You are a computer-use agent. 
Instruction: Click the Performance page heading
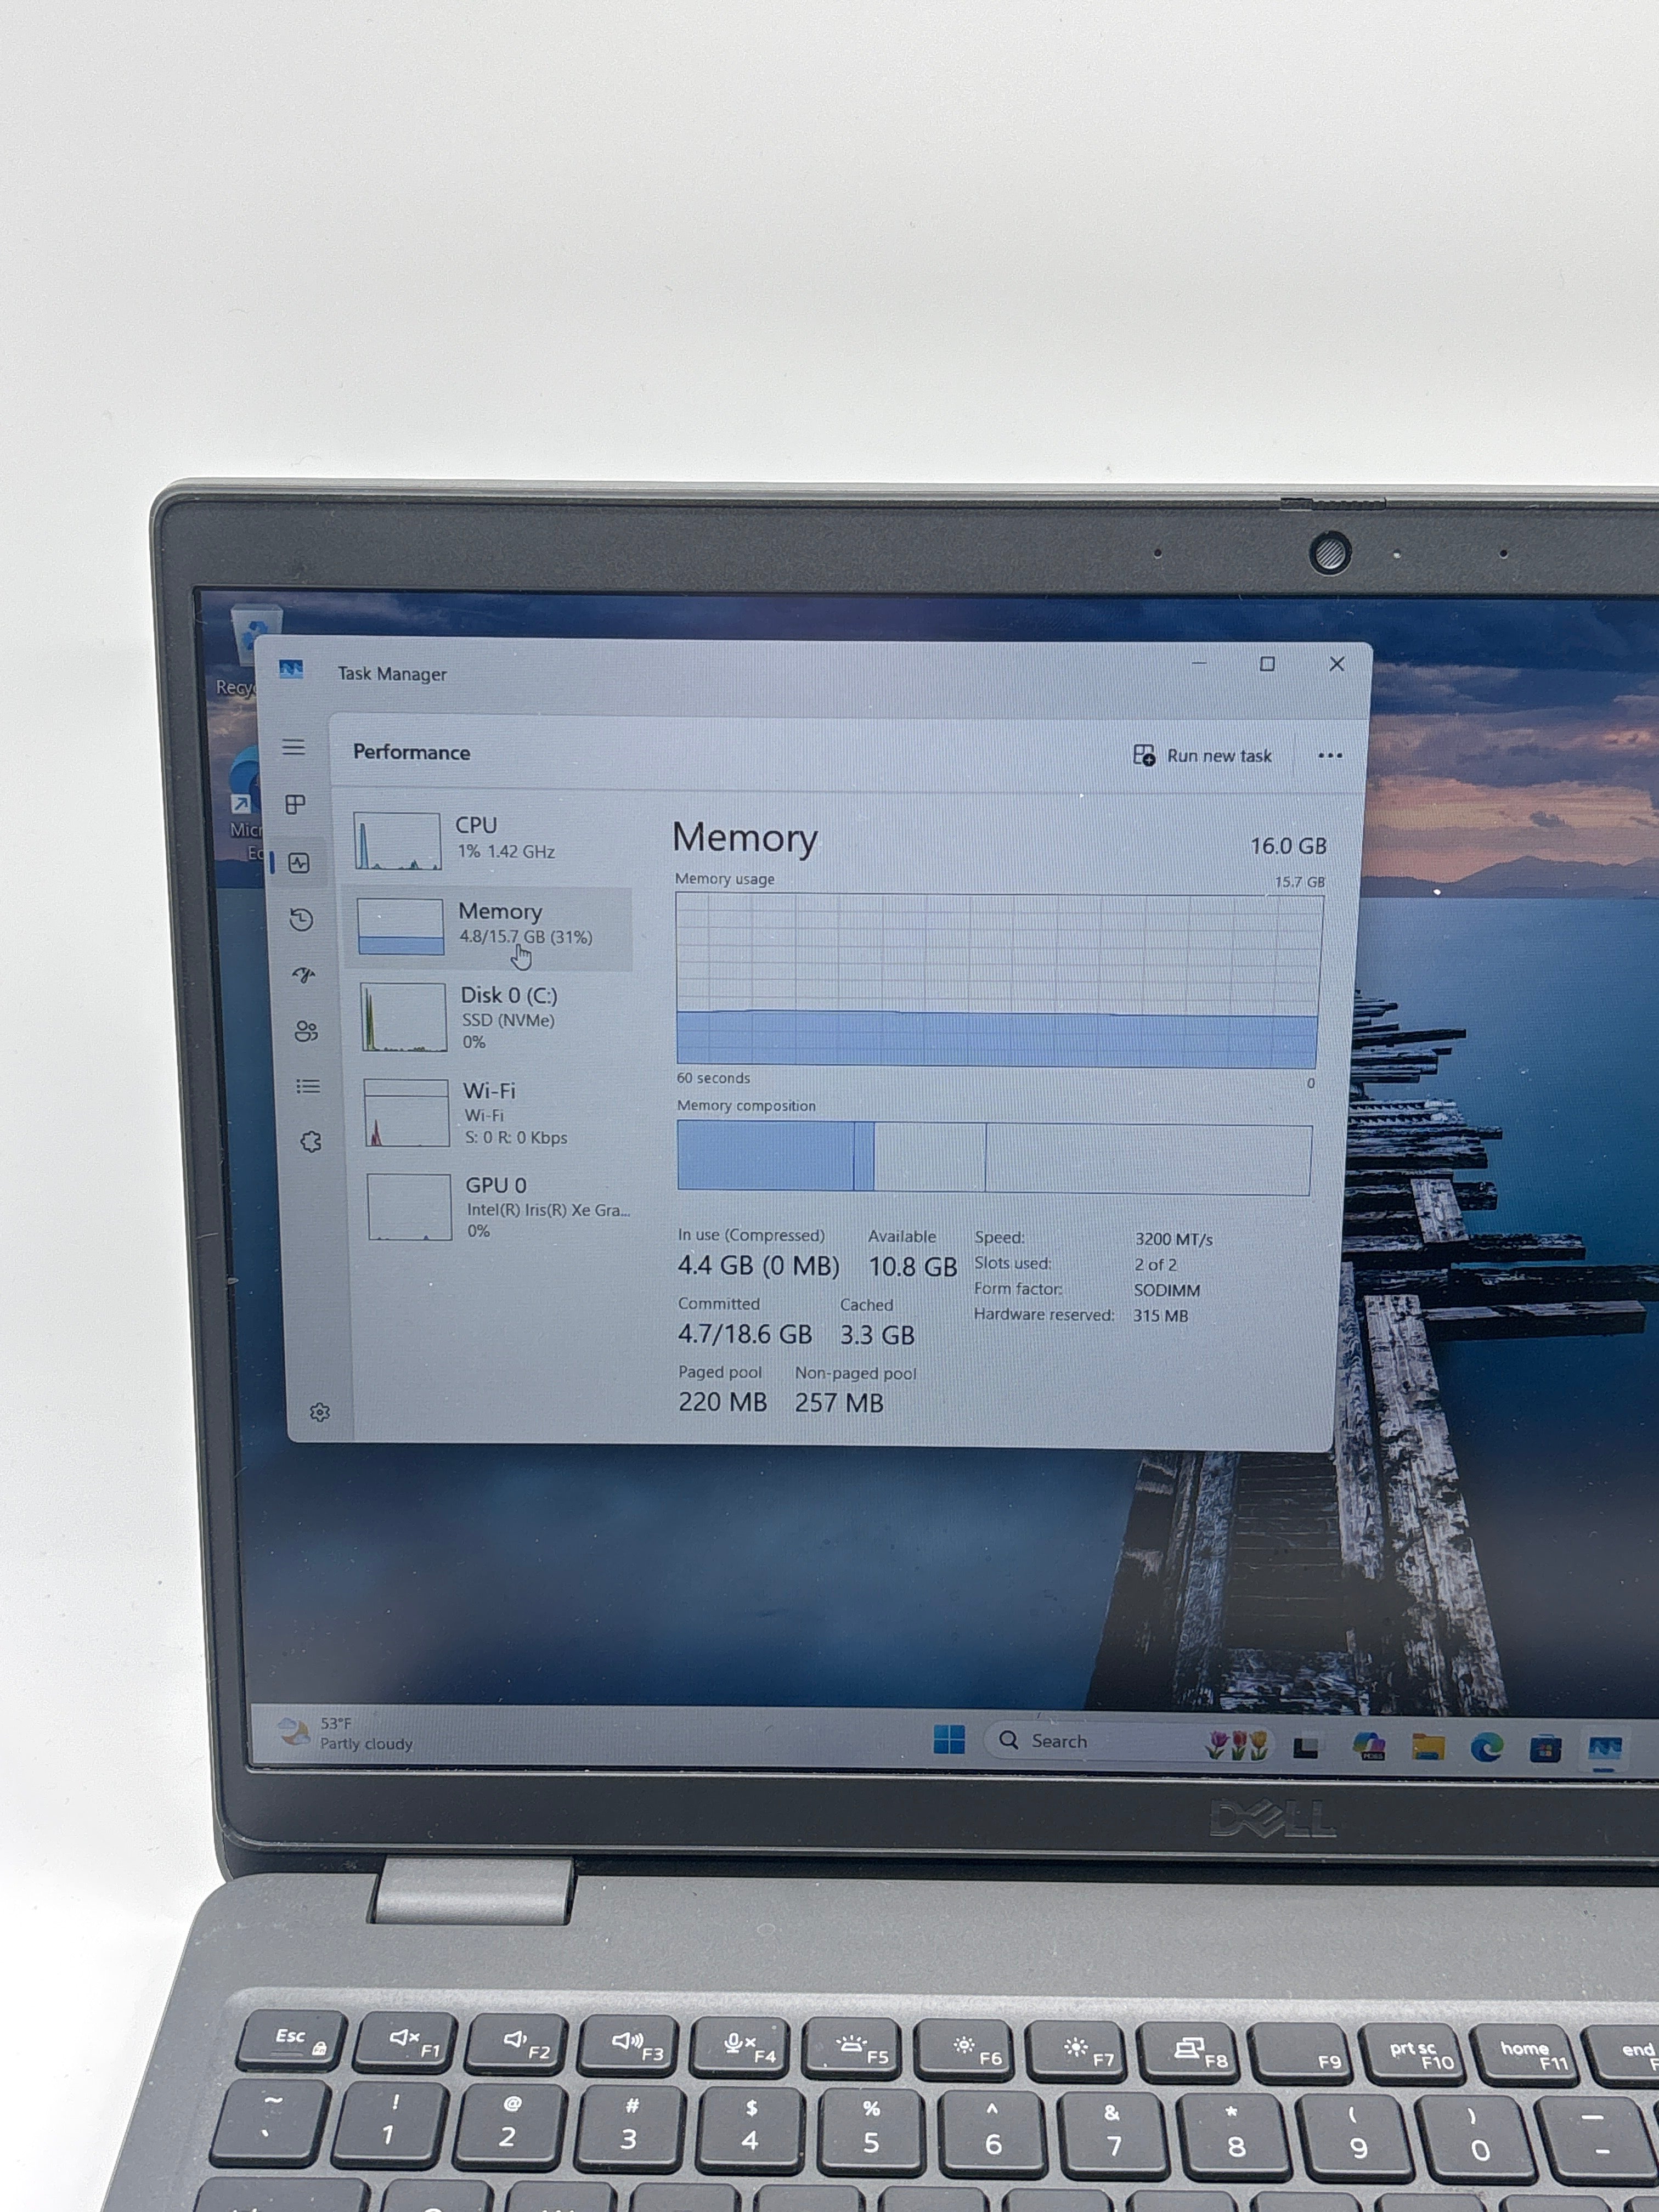tap(411, 752)
